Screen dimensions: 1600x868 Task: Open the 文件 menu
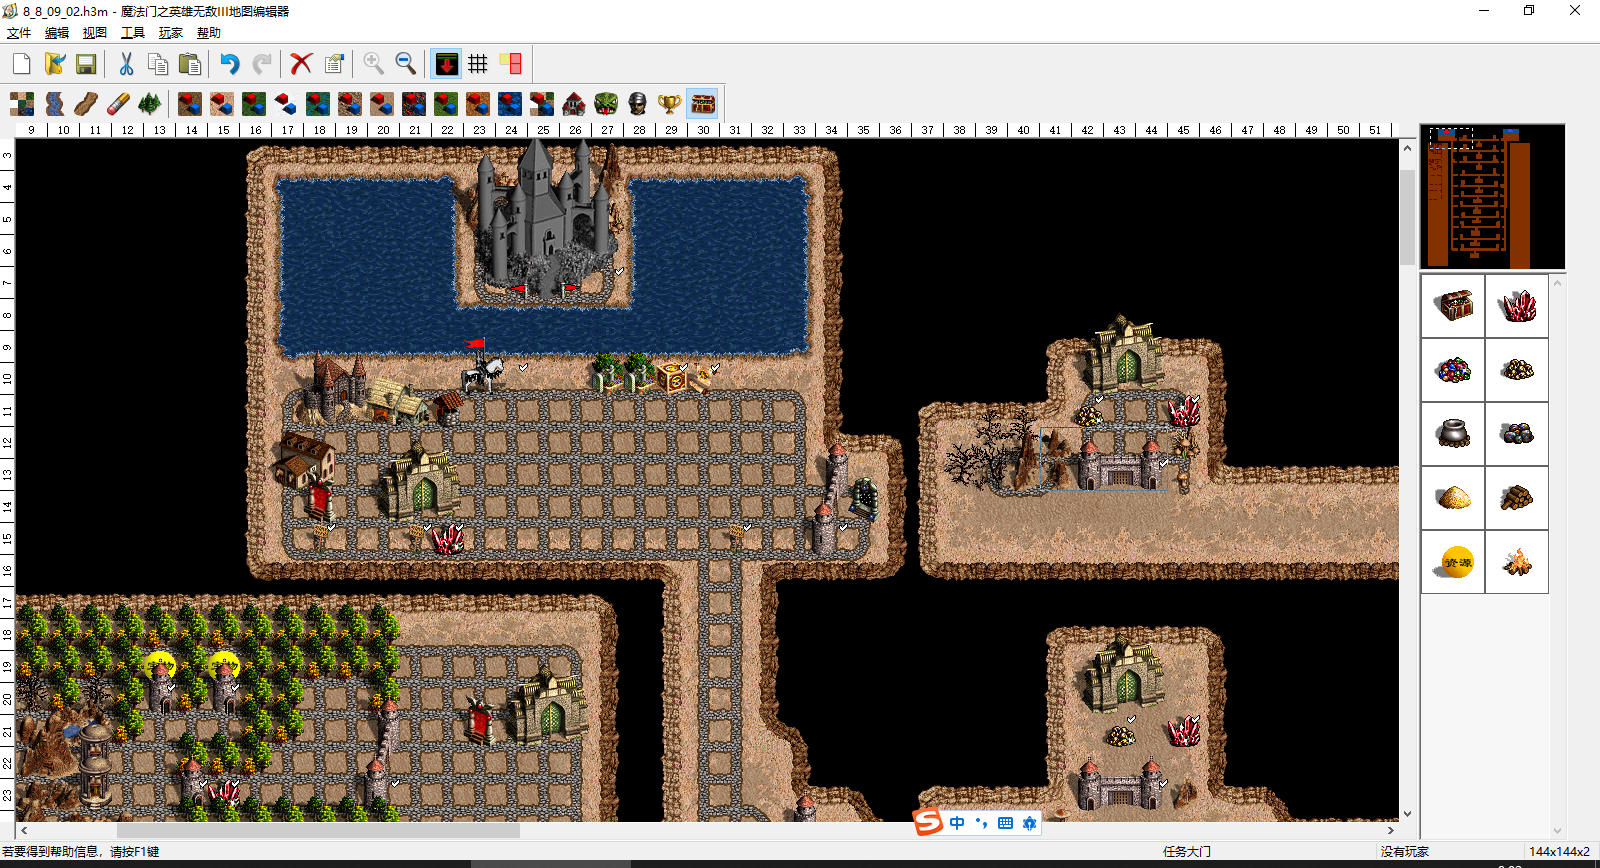(19, 33)
